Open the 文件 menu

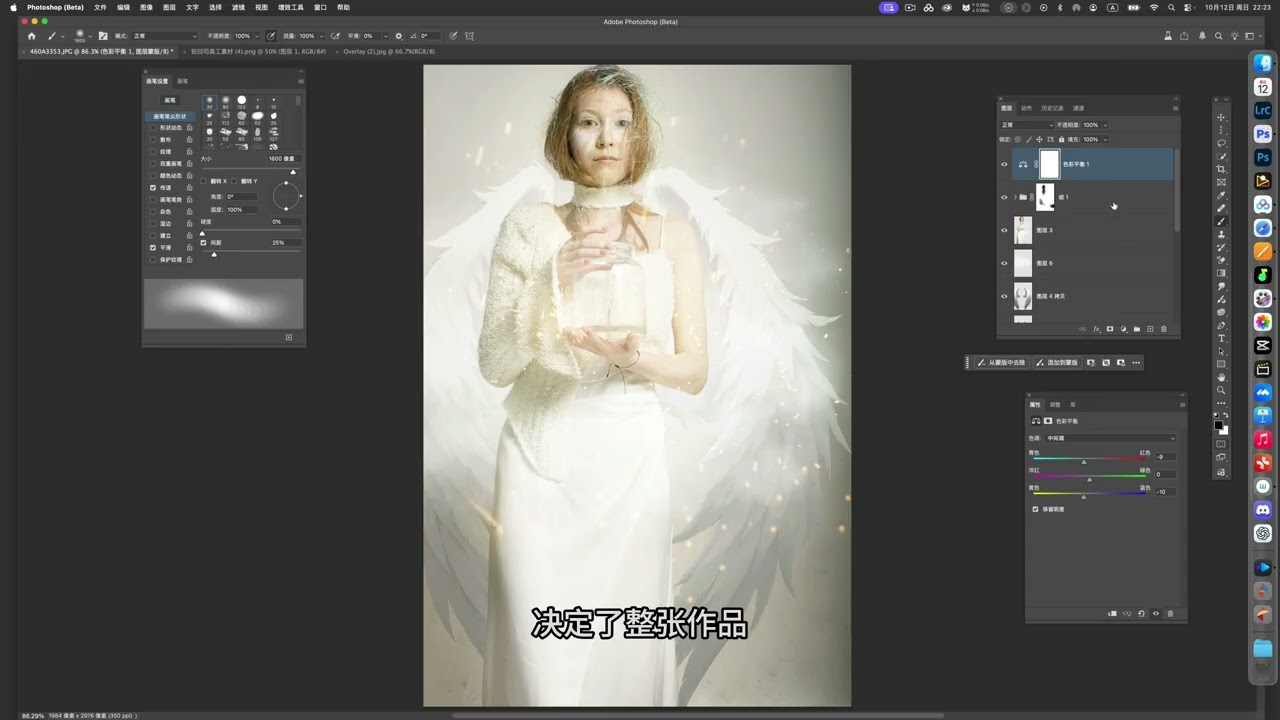click(x=100, y=7)
